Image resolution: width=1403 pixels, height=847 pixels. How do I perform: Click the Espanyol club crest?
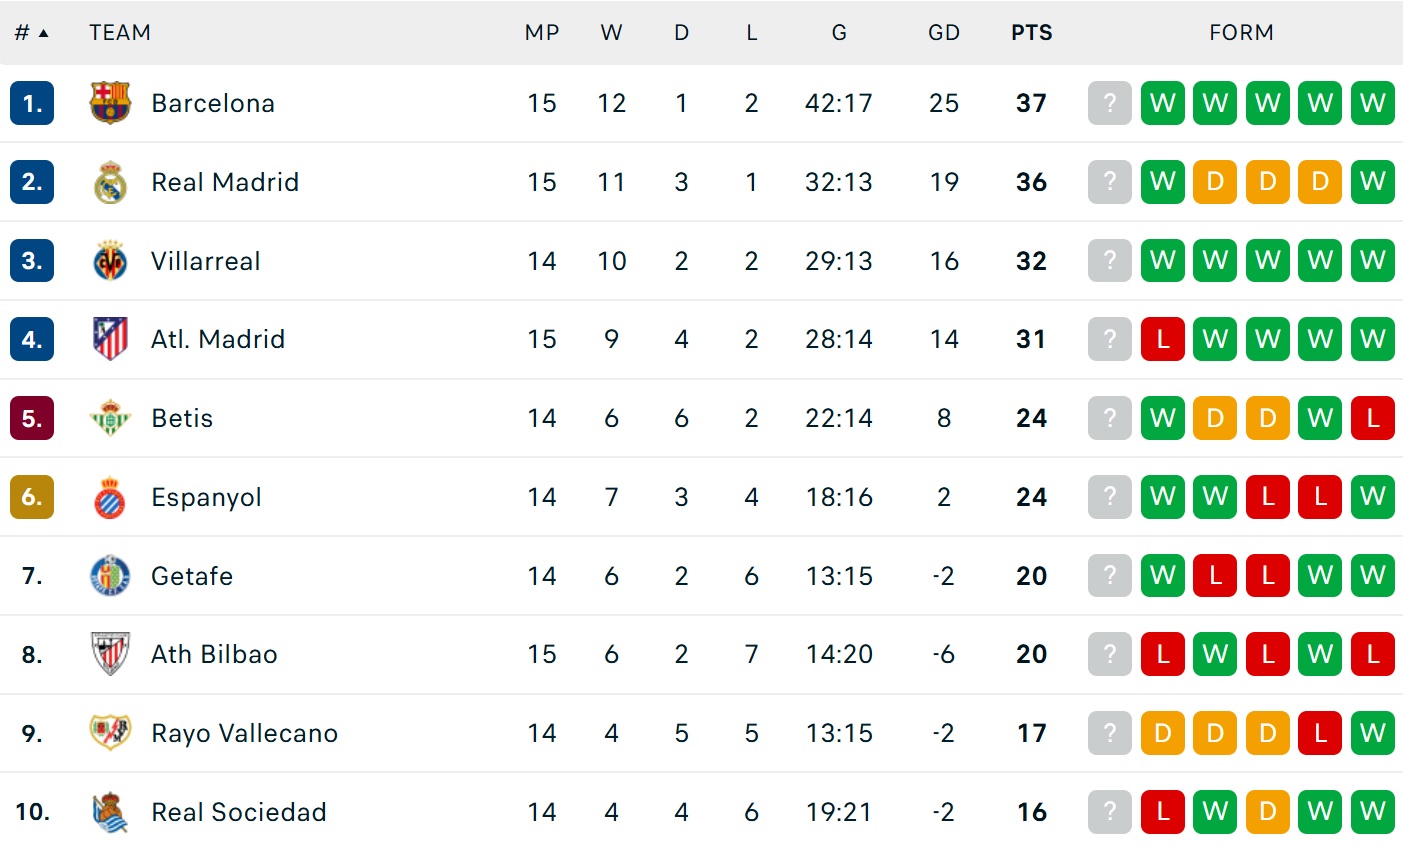click(110, 497)
